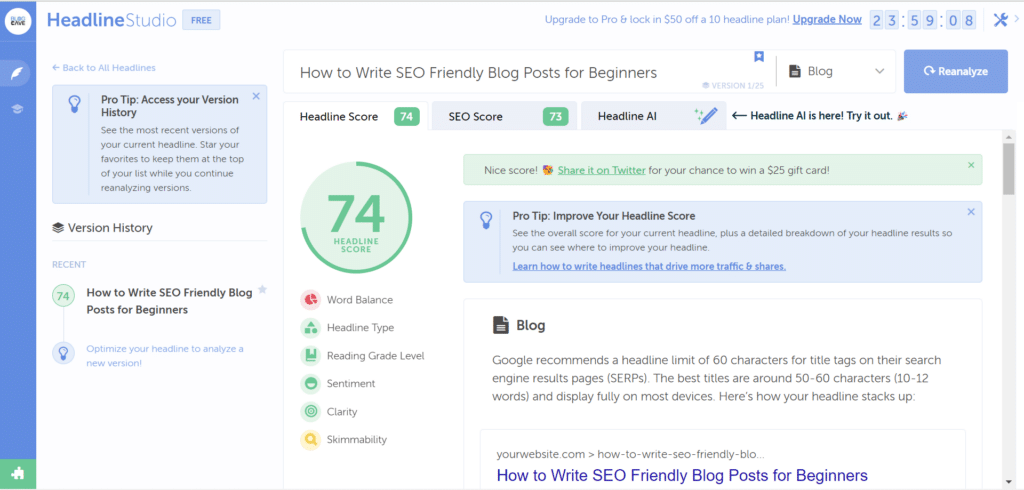Expand the chevron next to tools icon

tap(1016, 20)
